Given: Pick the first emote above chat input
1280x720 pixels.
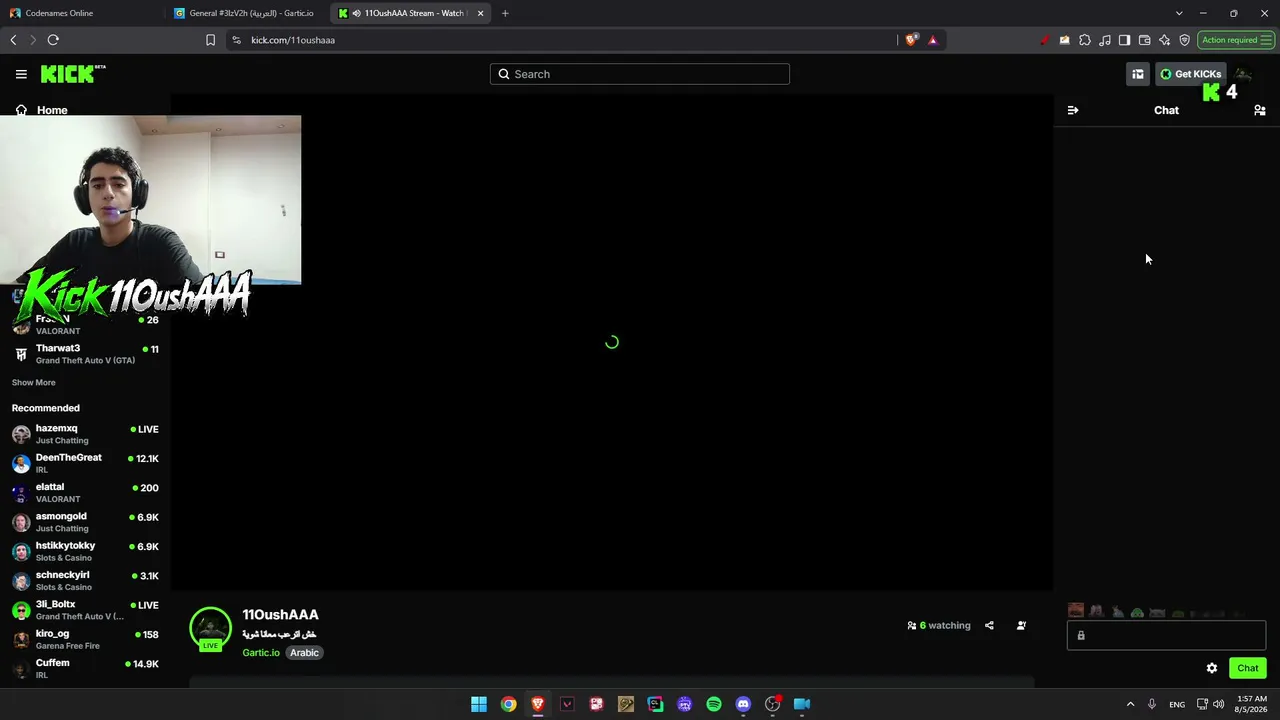Looking at the screenshot, I should pos(1076,611).
